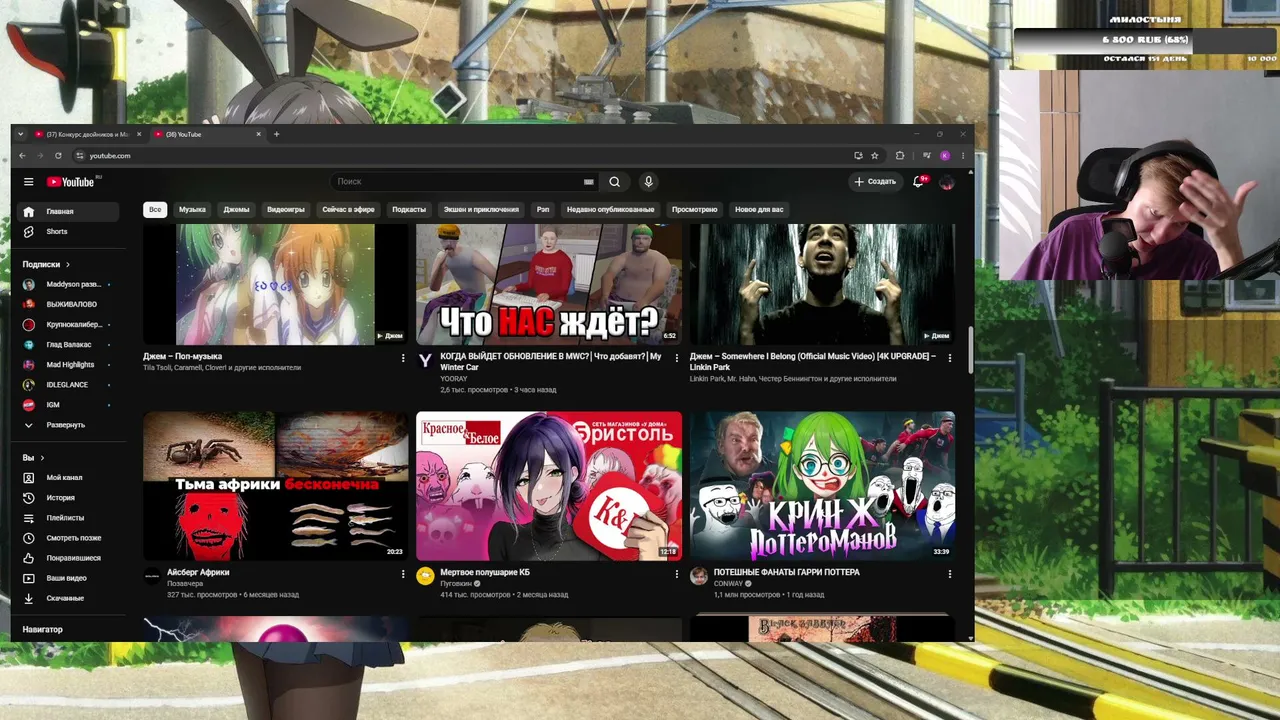Bookmark this page with the star icon
Image resolution: width=1280 pixels, height=720 pixels.
coord(875,156)
